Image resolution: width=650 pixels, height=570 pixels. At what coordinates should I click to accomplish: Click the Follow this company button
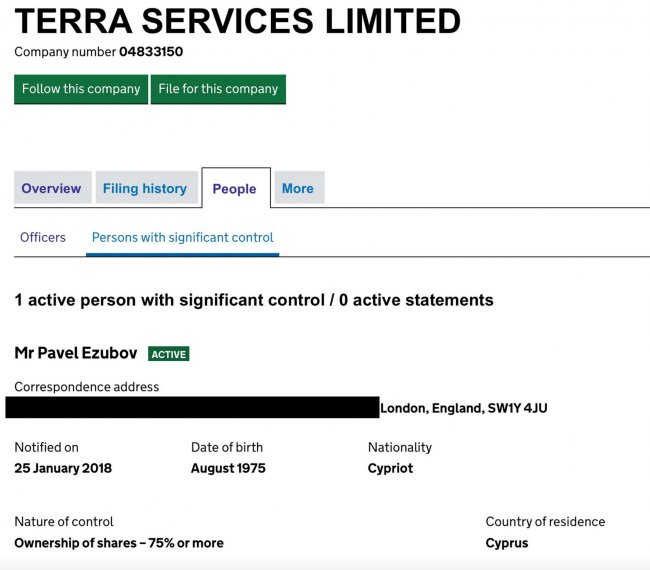(81, 89)
